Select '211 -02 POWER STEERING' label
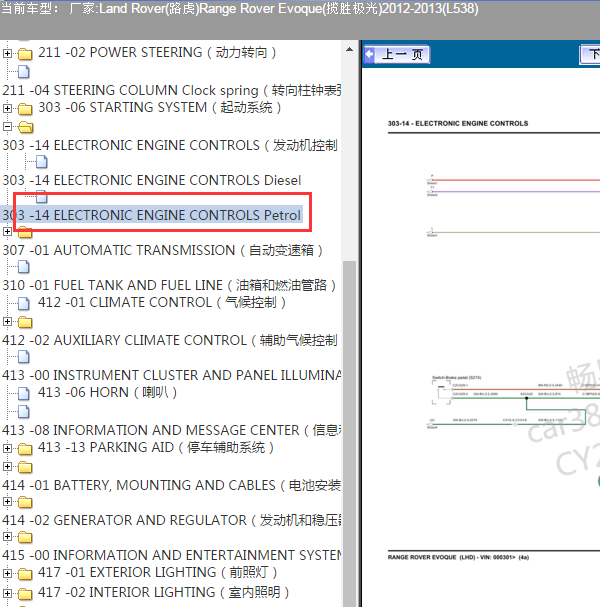The height and width of the screenshot is (607, 600). click(157, 52)
